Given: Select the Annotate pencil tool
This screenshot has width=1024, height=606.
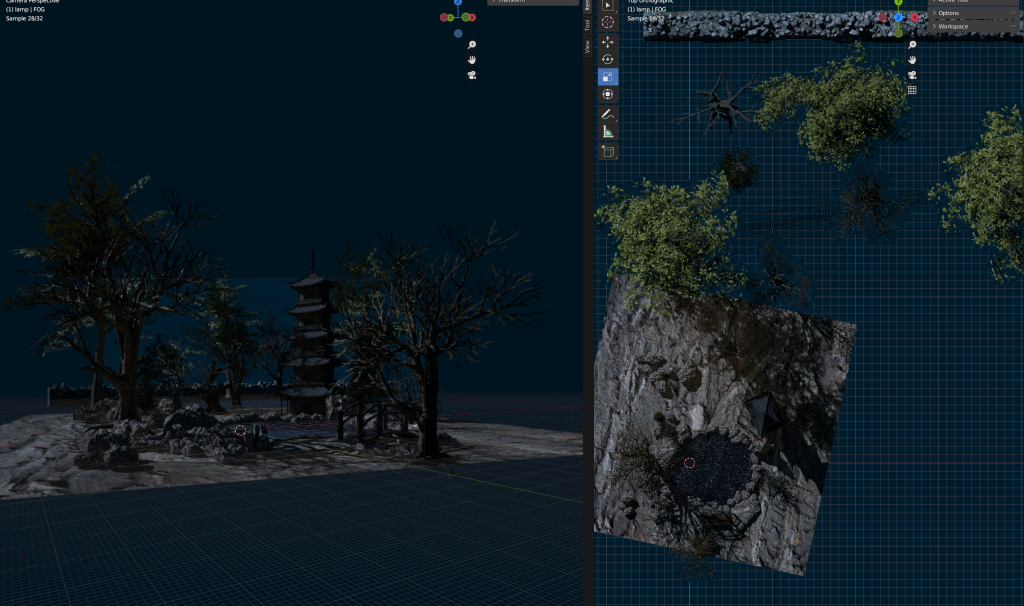Looking at the screenshot, I should point(607,114).
